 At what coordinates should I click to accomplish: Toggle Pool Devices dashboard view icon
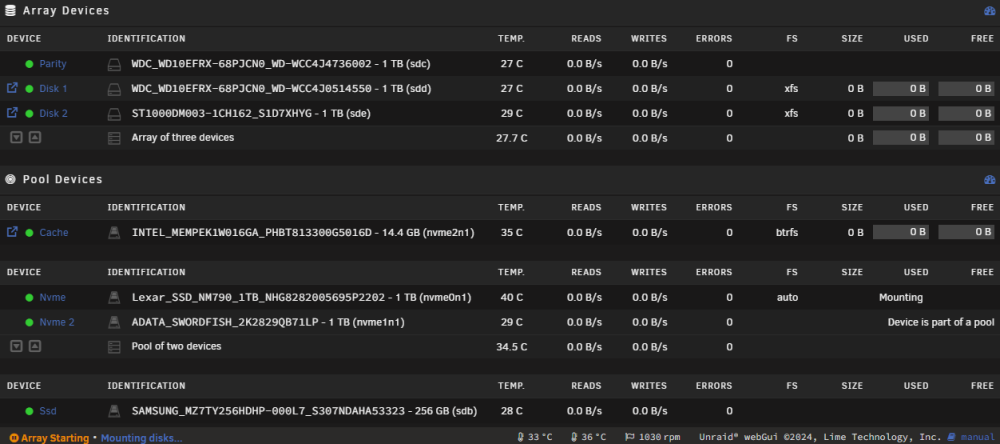(989, 180)
